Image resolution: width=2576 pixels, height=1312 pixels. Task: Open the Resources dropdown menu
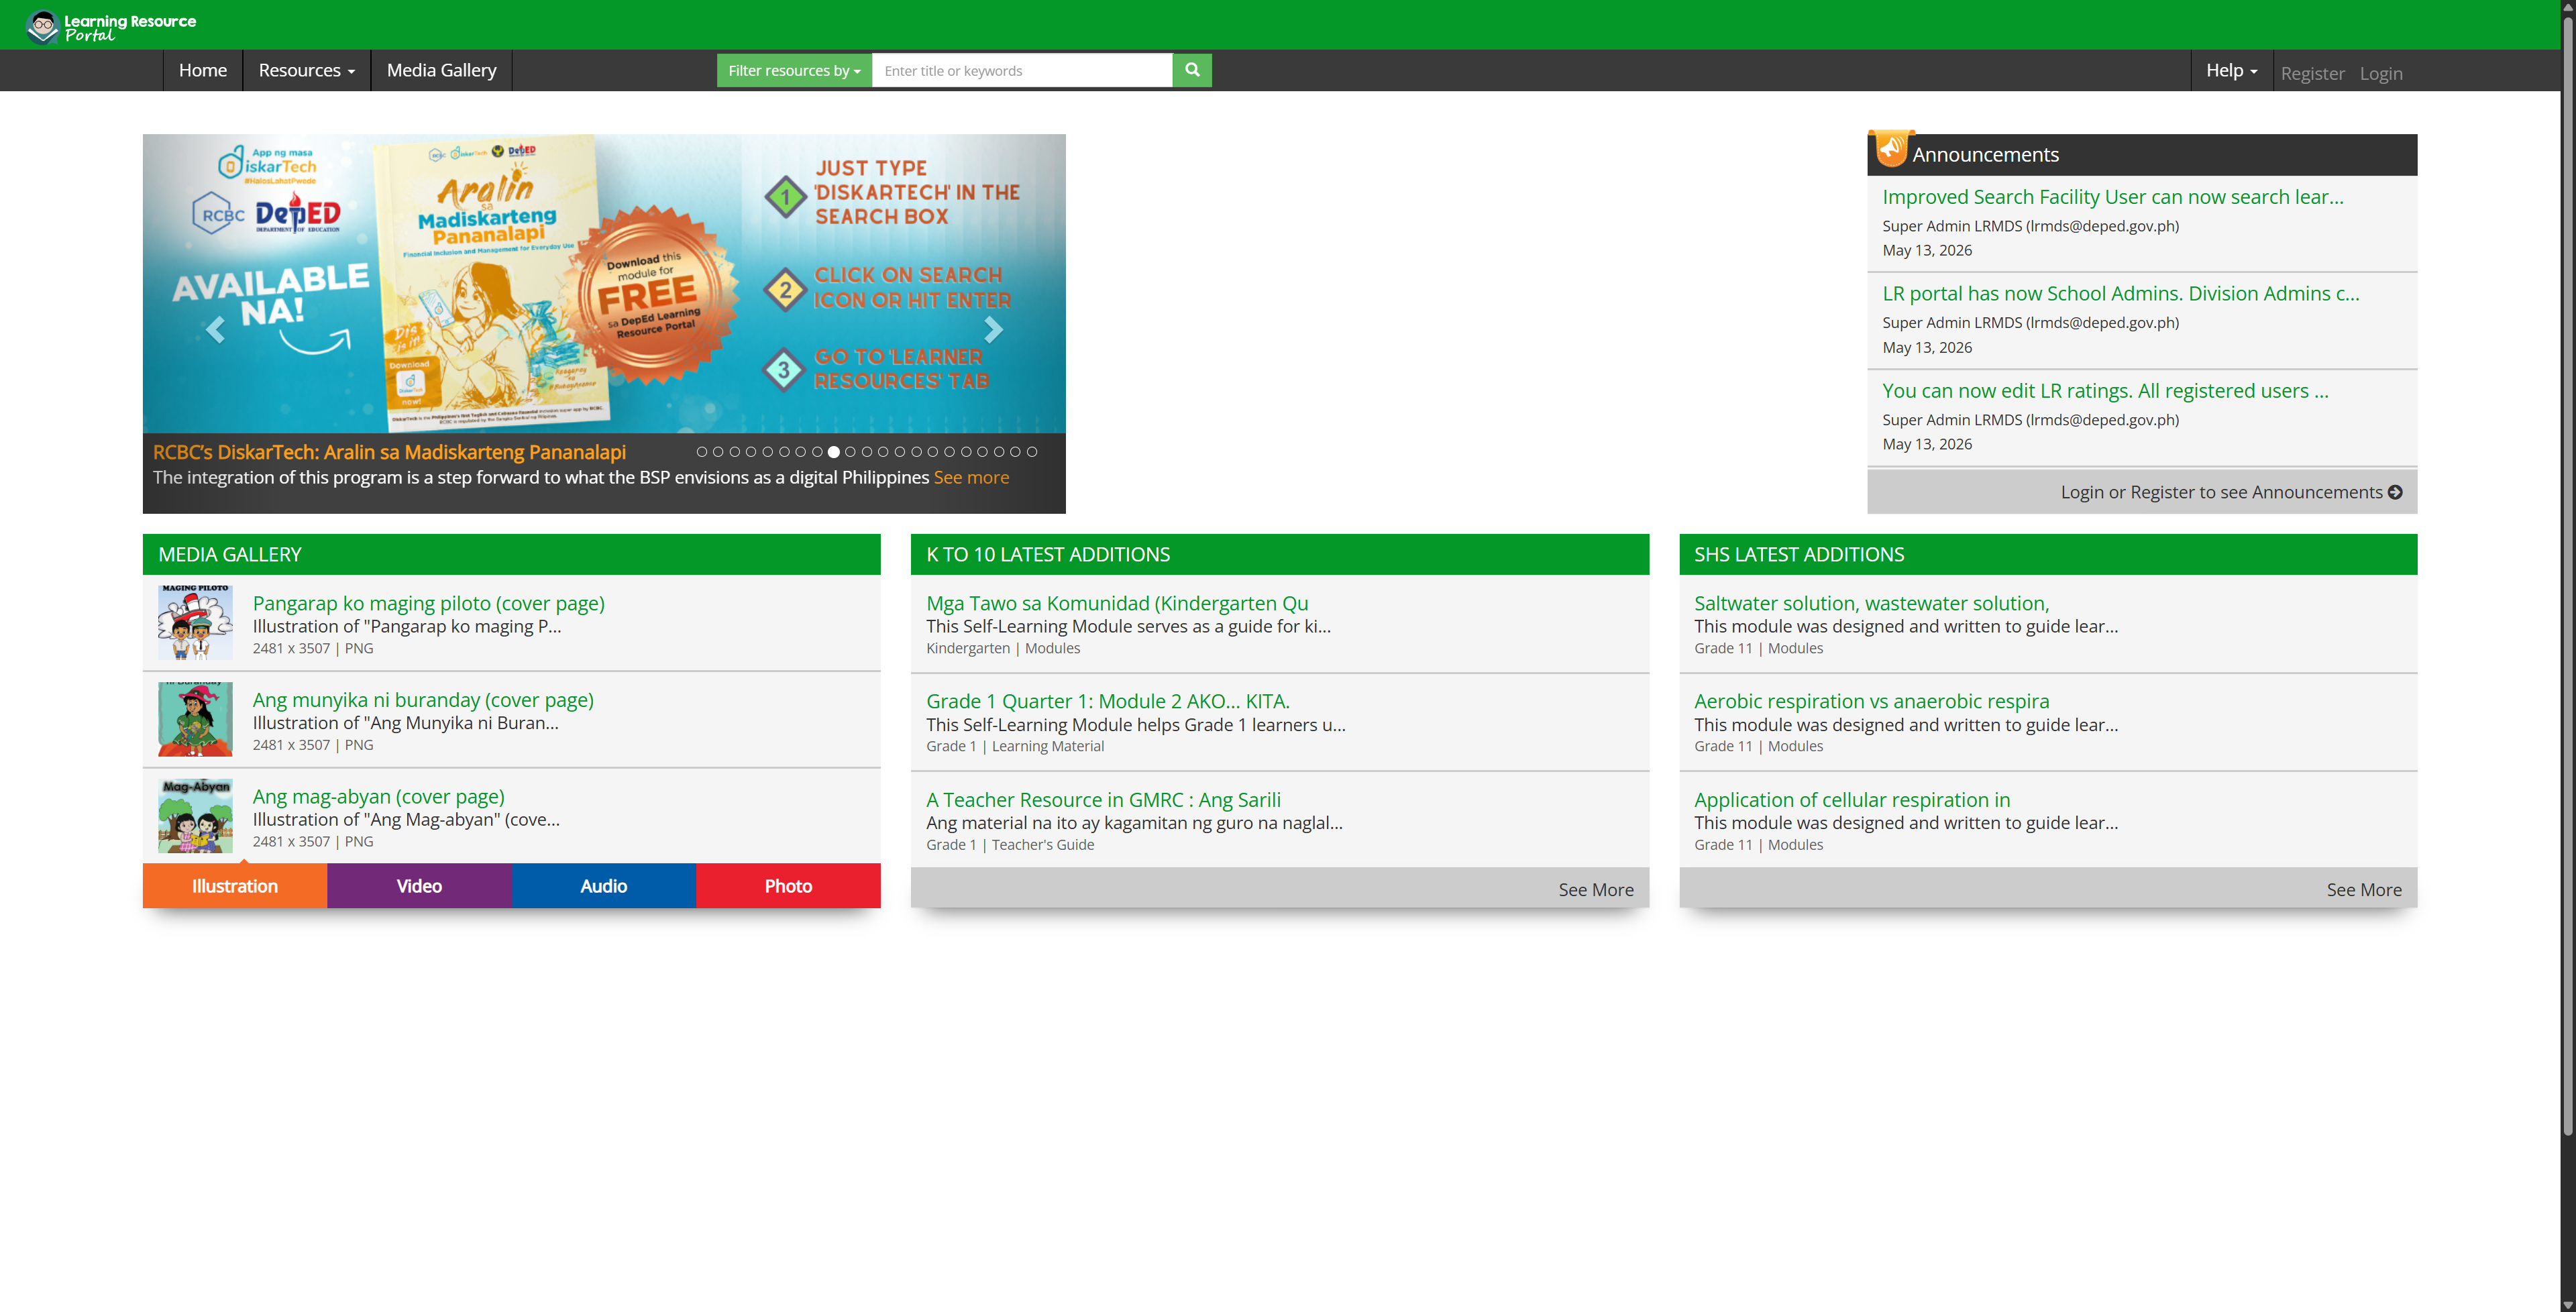click(306, 70)
